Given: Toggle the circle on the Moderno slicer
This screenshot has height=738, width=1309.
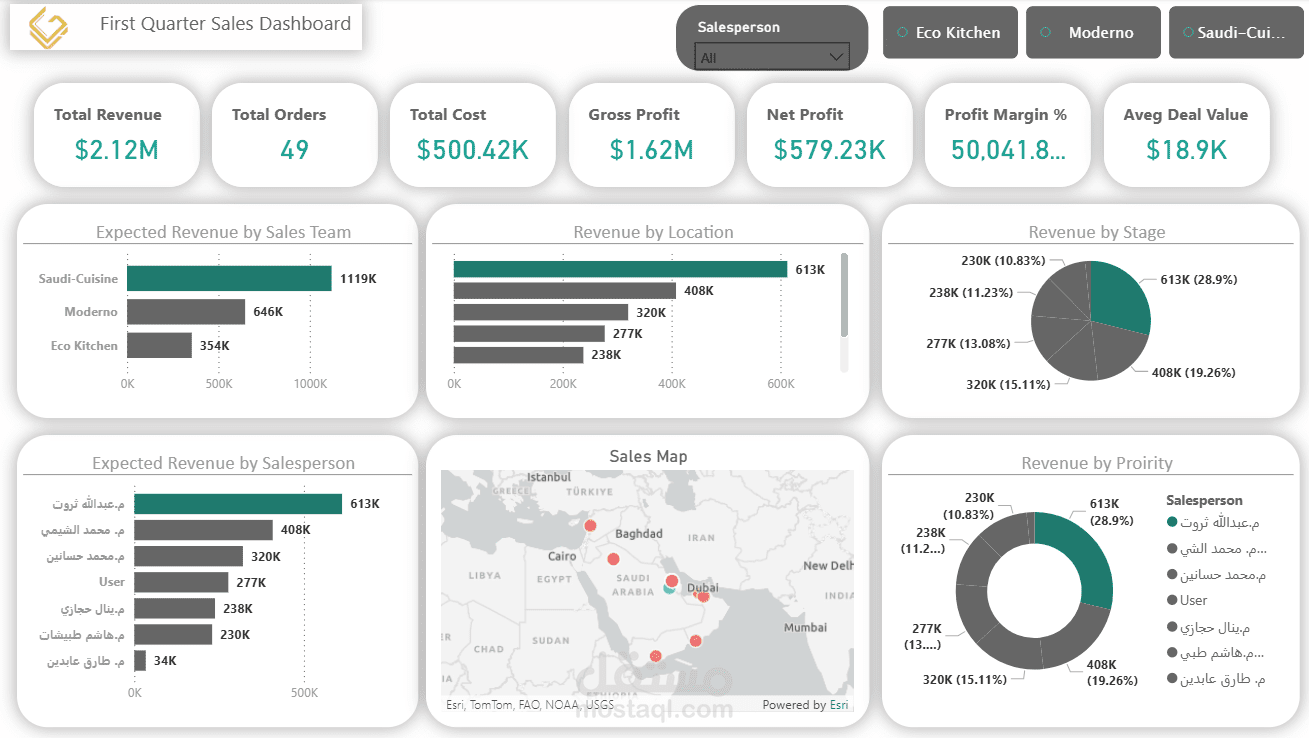Looking at the screenshot, I should [1044, 32].
